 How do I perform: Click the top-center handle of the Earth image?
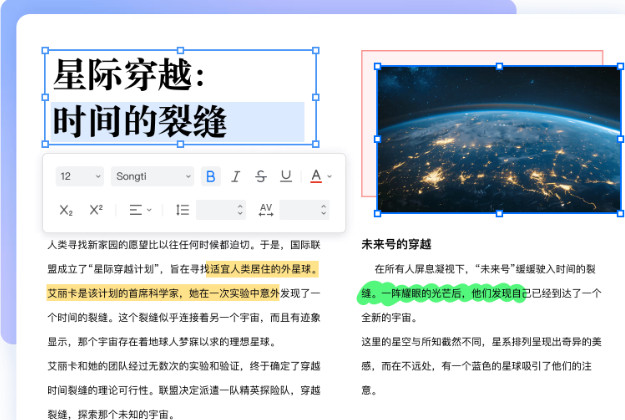point(499,67)
